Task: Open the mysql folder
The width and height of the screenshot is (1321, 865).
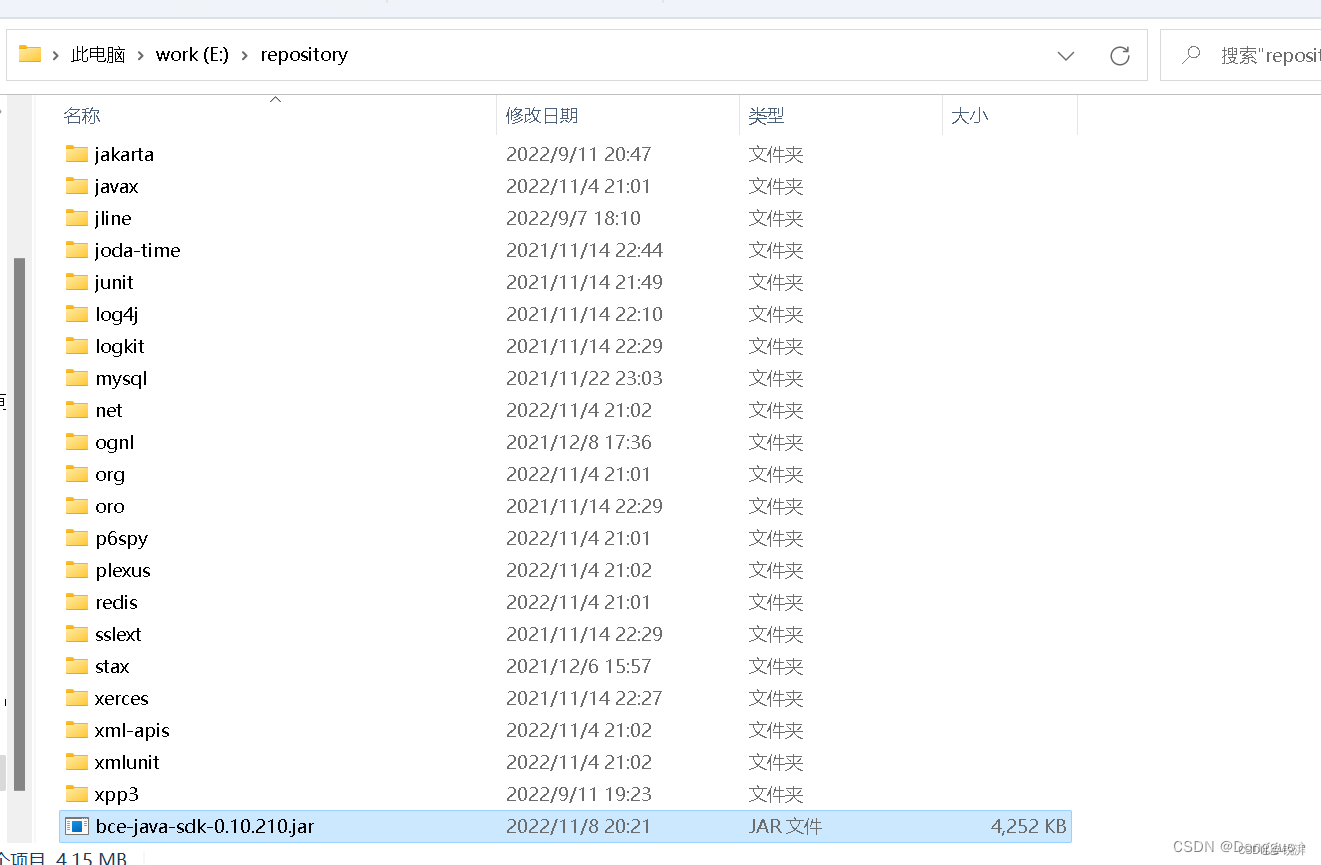Action: tap(120, 378)
